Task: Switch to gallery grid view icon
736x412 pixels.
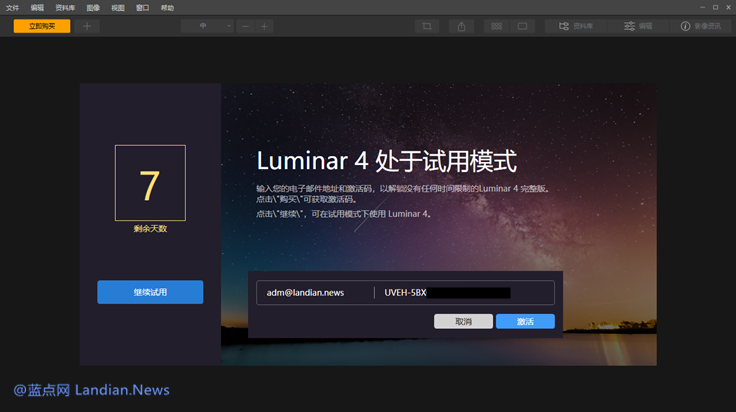Action: pos(496,26)
